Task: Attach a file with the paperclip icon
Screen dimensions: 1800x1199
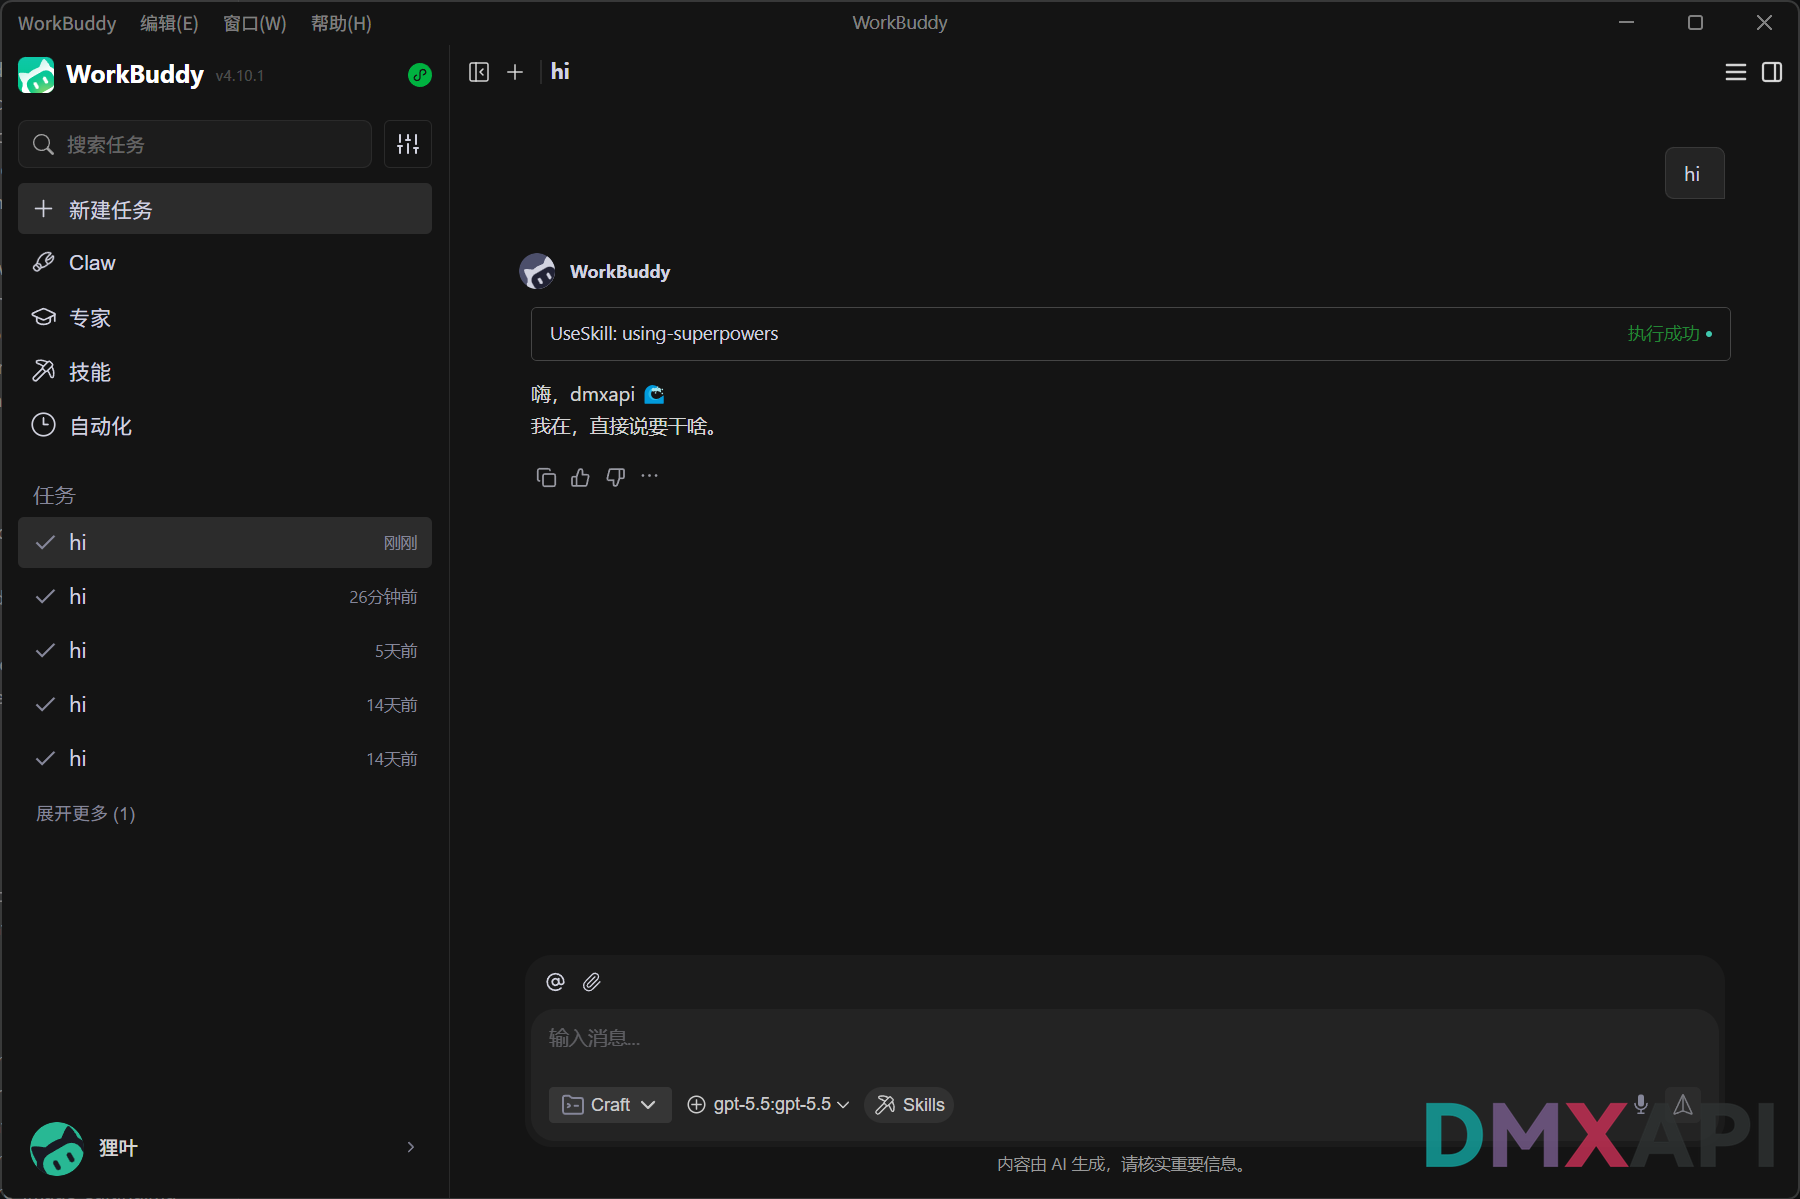Action: click(592, 982)
